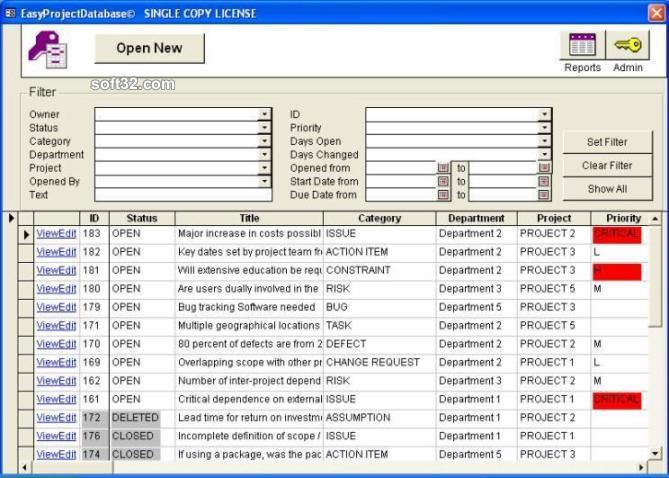The height and width of the screenshot is (478, 669).
Task: Apply filters with Set Filter button
Action: click(607, 142)
